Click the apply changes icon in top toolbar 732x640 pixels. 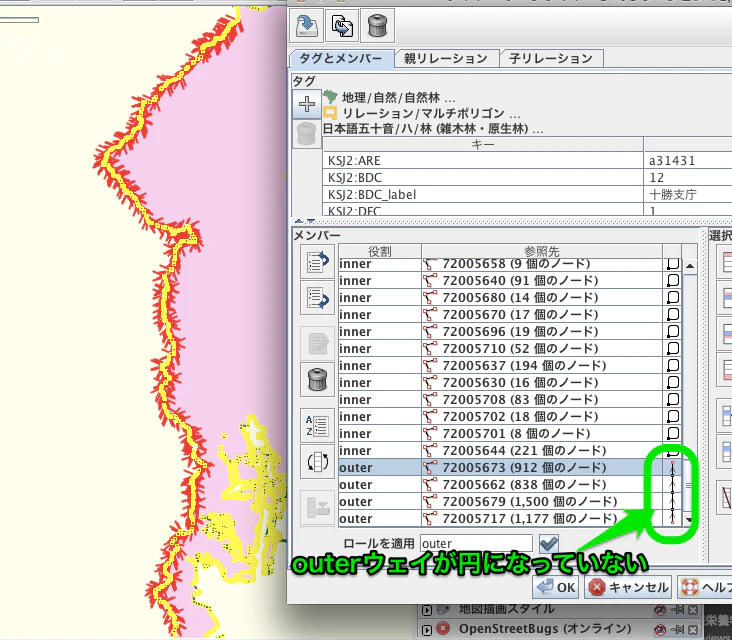[x=307, y=26]
